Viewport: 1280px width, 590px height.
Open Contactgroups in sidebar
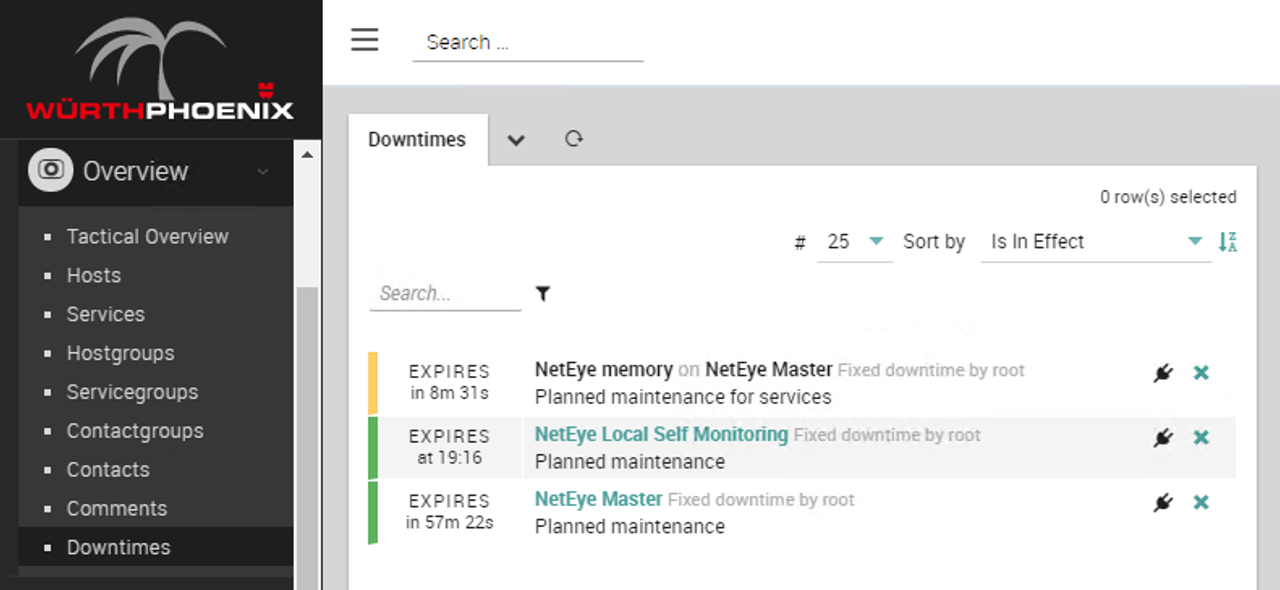[x=135, y=431]
